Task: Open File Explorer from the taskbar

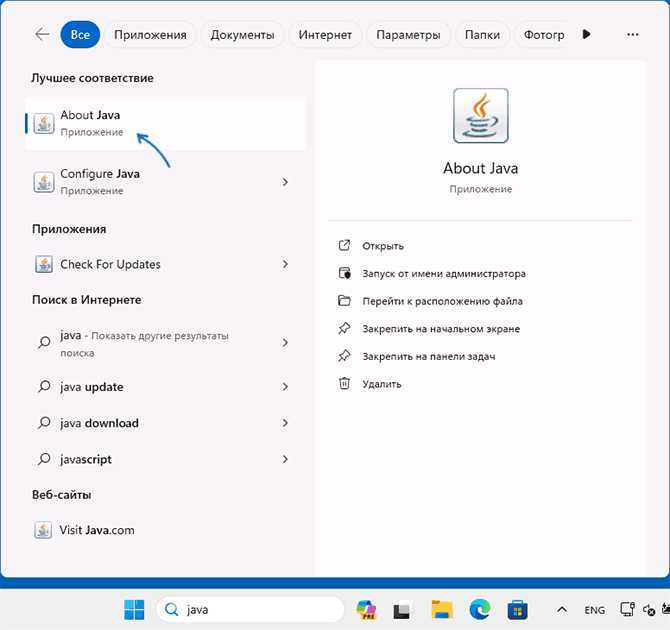Action: pos(442,609)
